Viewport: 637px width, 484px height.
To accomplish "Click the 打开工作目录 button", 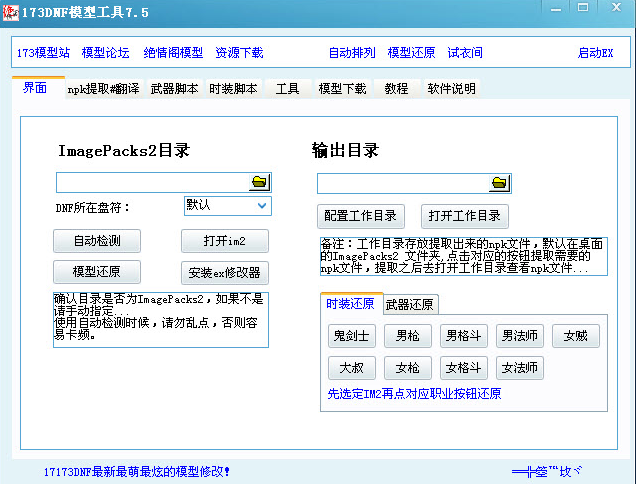I will 464,216.
